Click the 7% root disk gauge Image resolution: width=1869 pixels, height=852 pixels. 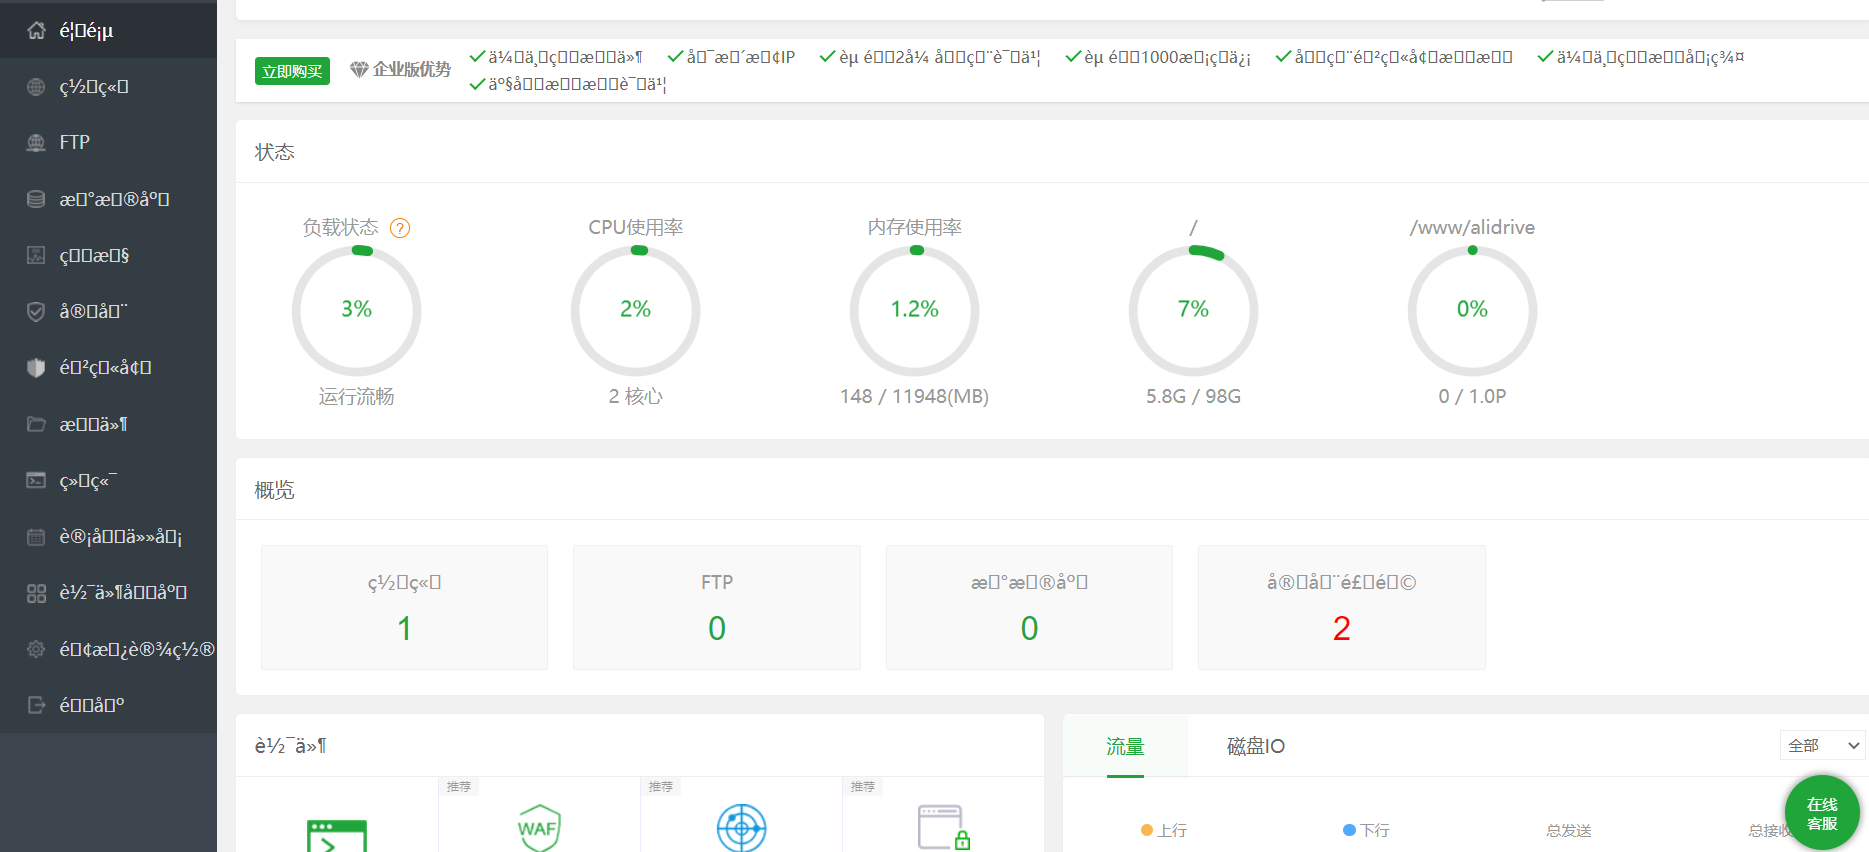pos(1194,310)
